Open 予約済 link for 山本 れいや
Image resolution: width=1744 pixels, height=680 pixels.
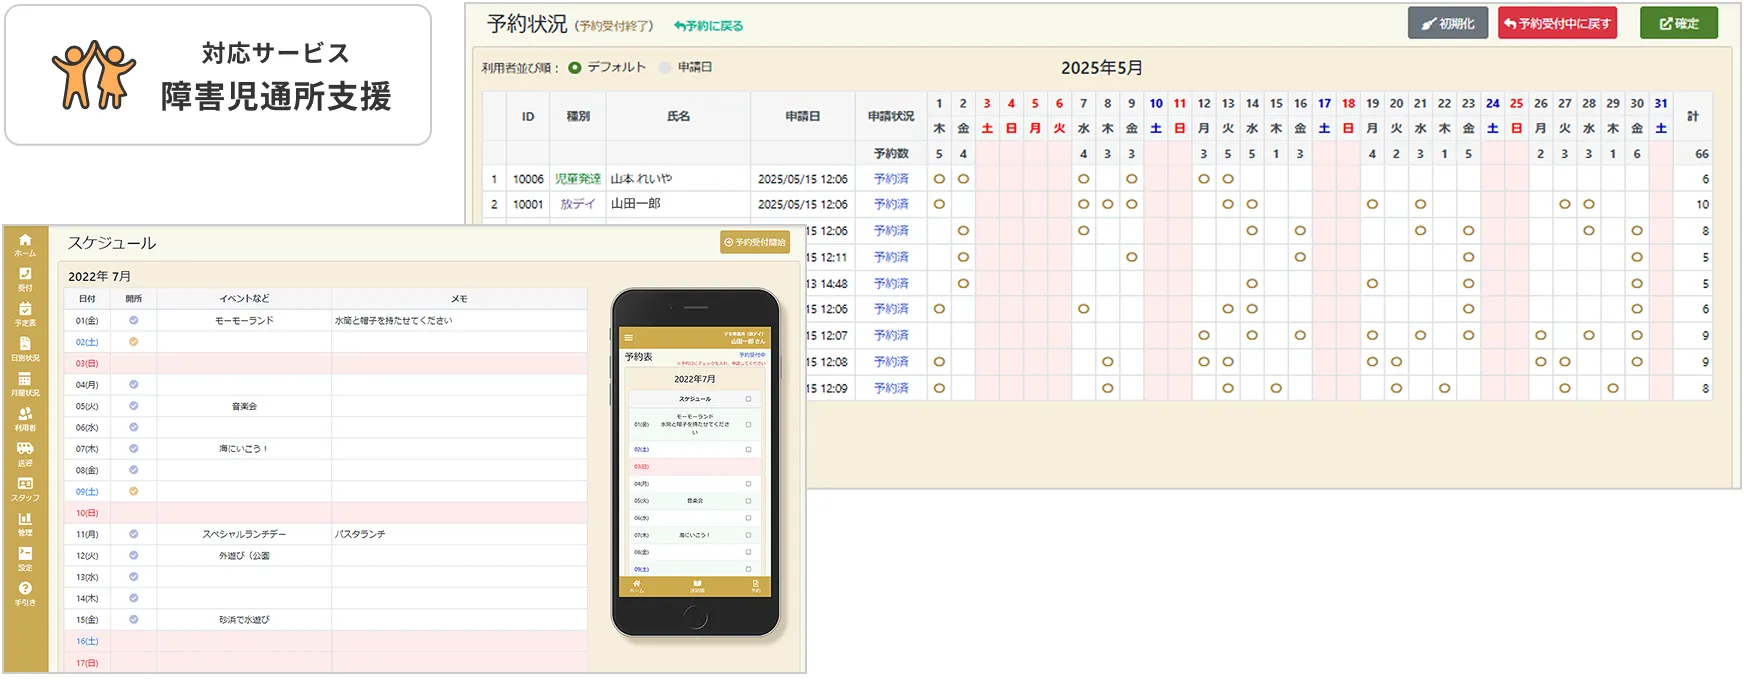[891, 179]
